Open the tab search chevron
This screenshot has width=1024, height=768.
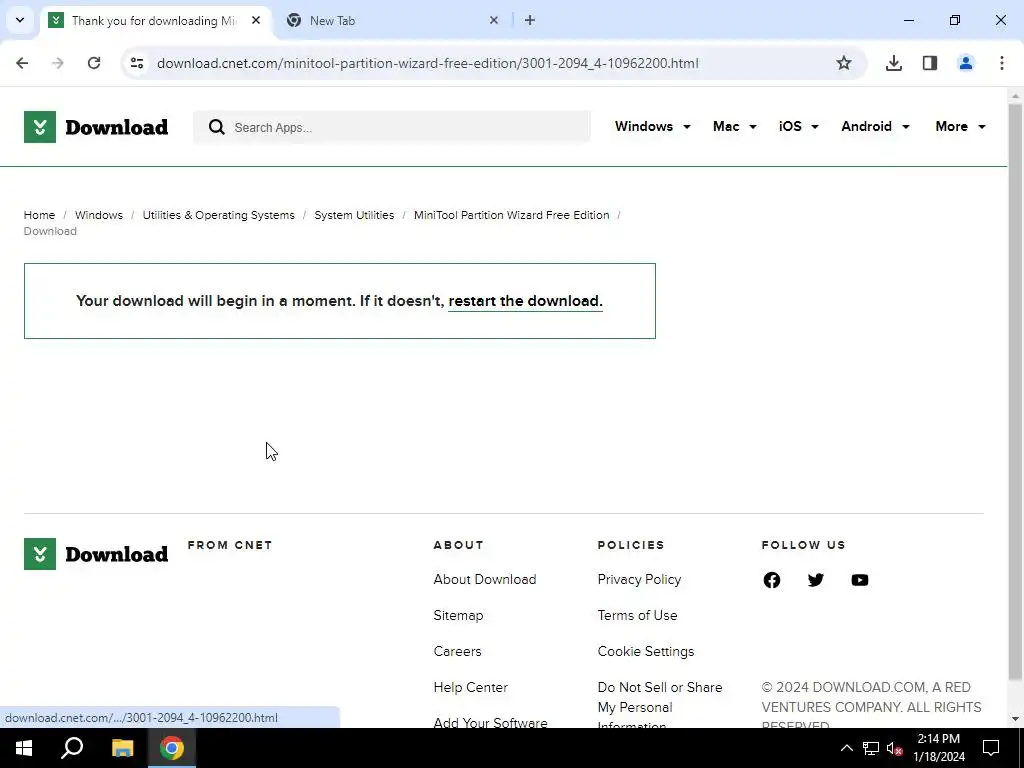[x=20, y=20]
